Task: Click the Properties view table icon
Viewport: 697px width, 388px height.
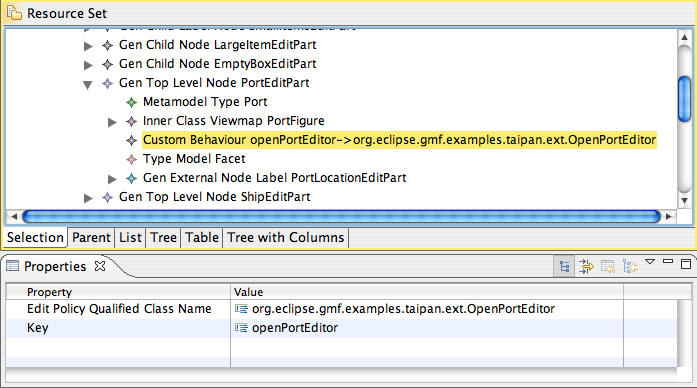Action: [x=12, y=266]
